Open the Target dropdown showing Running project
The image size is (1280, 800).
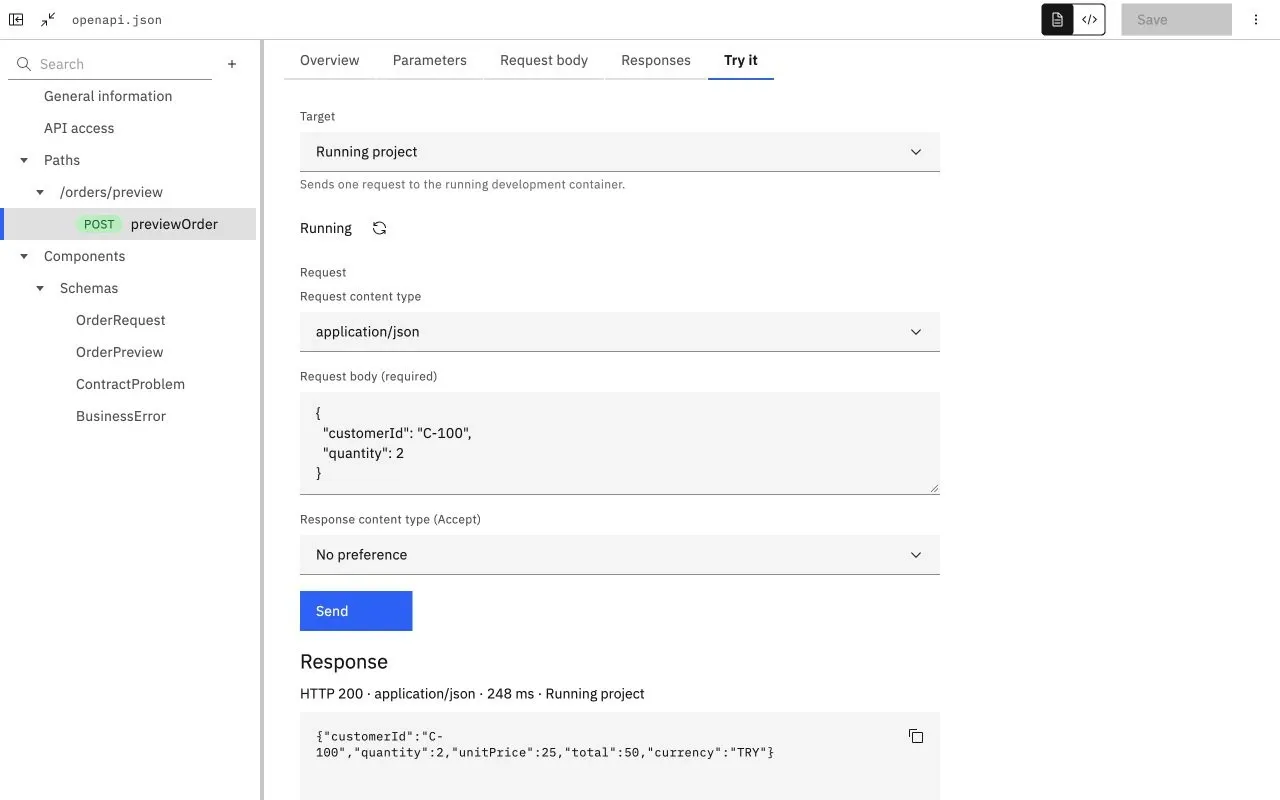[x=620, y=152]
